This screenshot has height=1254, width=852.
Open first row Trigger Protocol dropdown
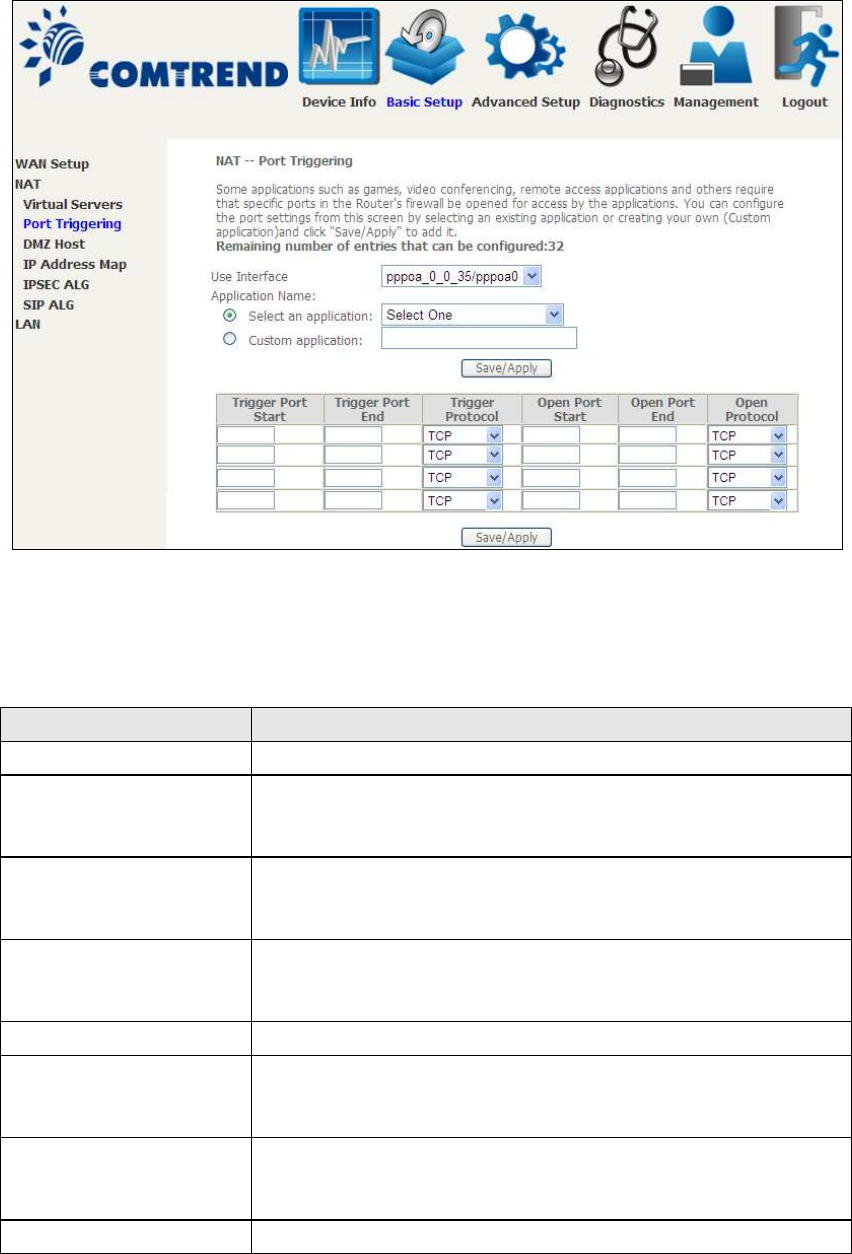click(x=463, y=436)
